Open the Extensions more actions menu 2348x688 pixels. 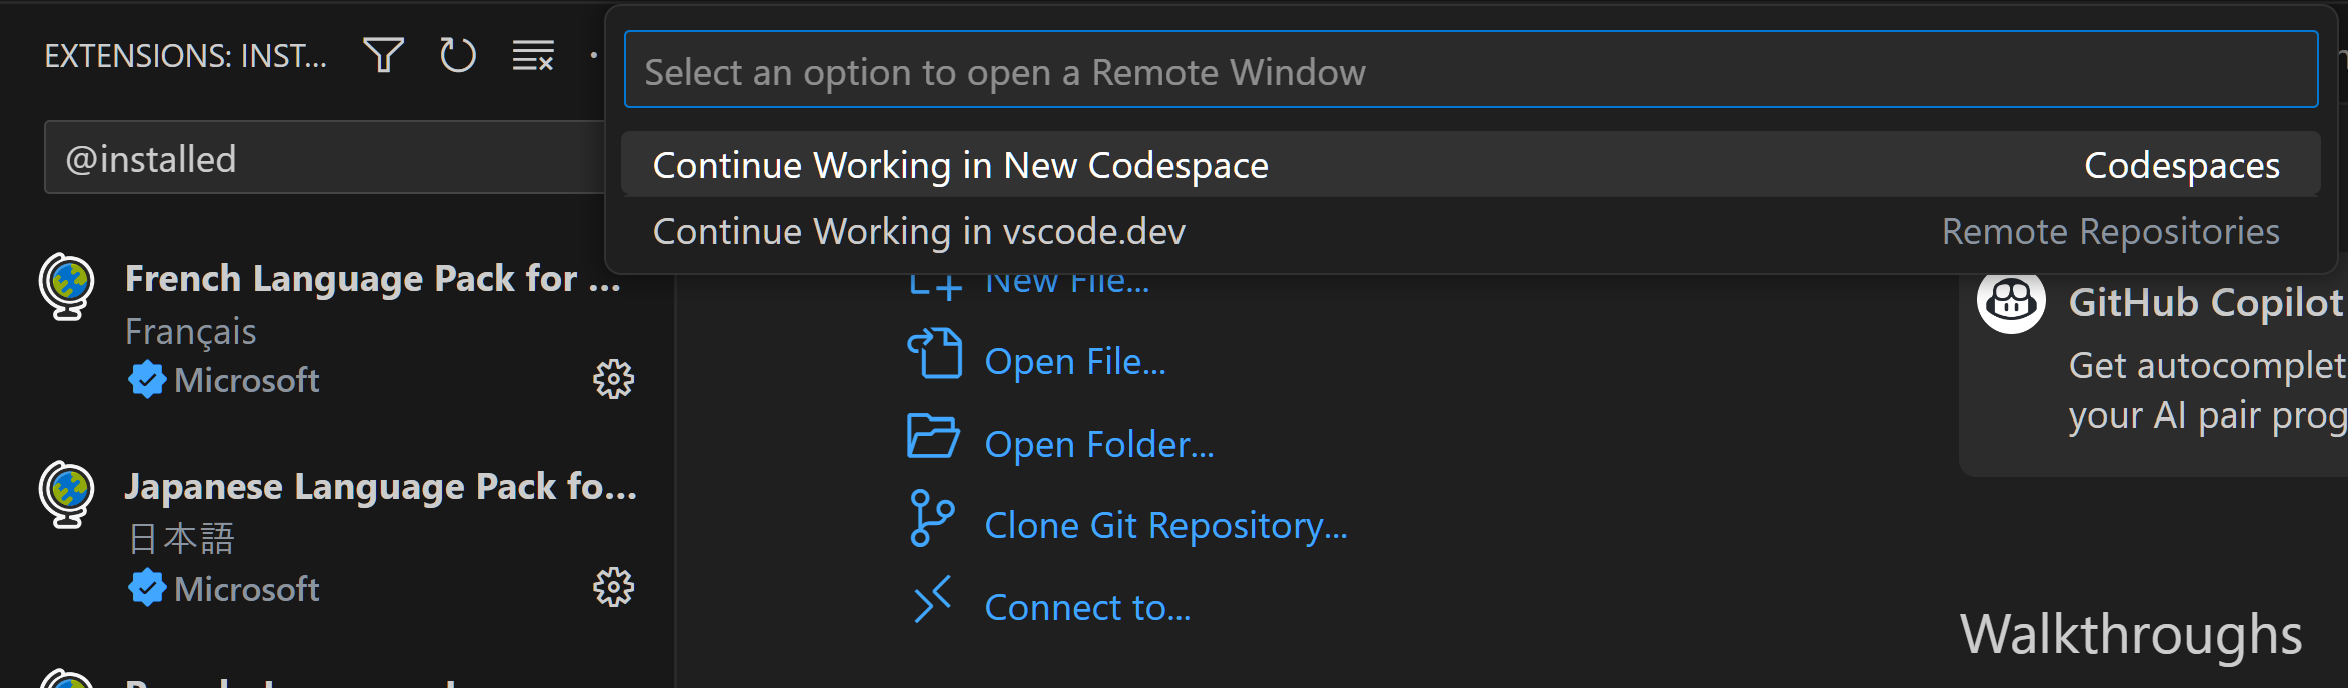click(594, 55)
